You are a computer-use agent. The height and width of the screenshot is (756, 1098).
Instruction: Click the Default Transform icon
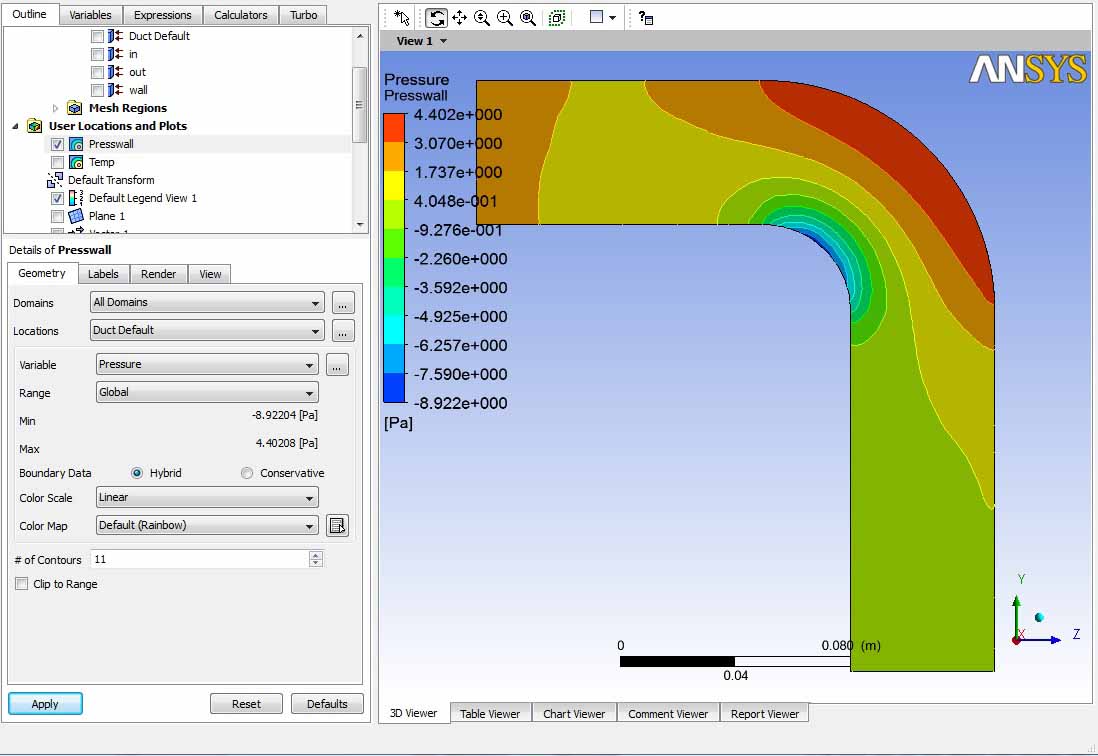point(55,180)
